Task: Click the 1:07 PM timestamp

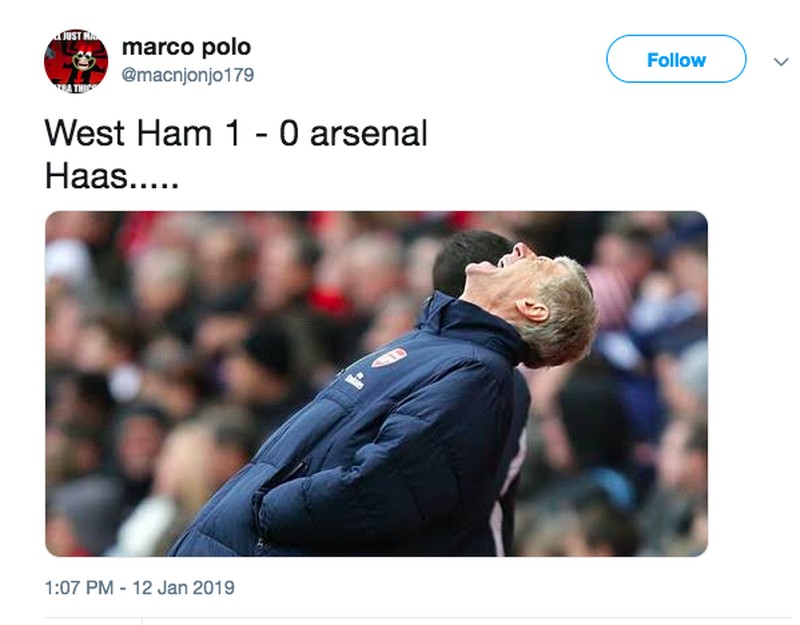Action: (80, 587)
